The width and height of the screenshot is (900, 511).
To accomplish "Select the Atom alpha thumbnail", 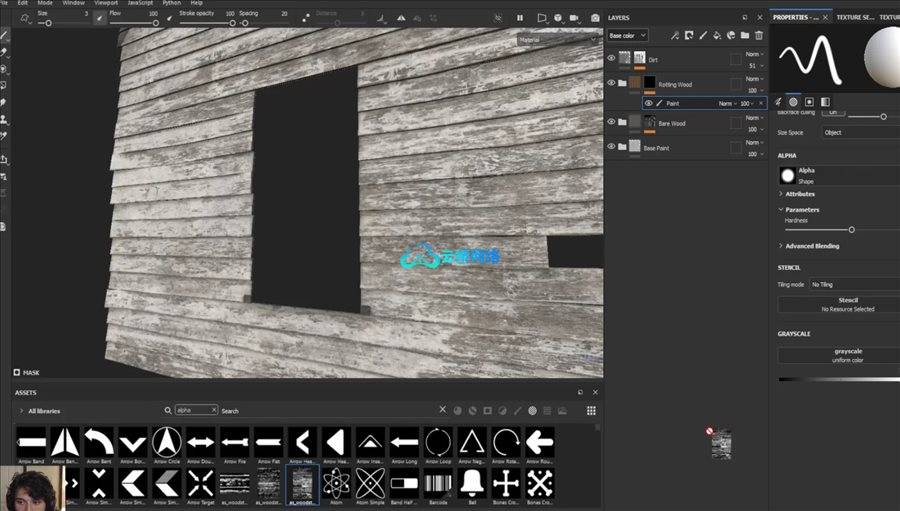I will pyautogui.click(x=336, y=483).
